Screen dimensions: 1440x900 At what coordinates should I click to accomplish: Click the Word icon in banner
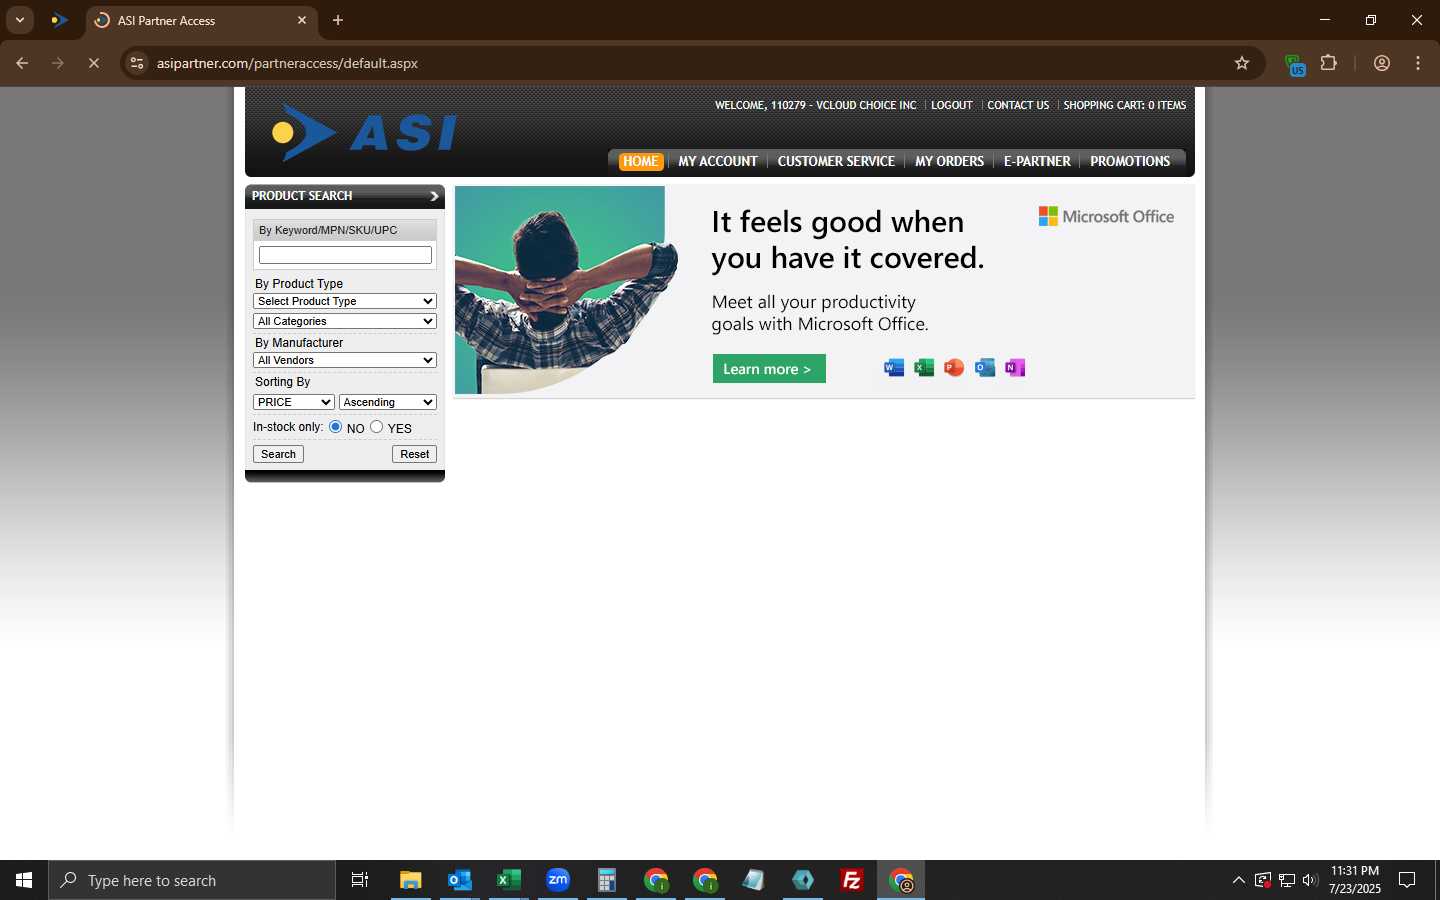894,368
